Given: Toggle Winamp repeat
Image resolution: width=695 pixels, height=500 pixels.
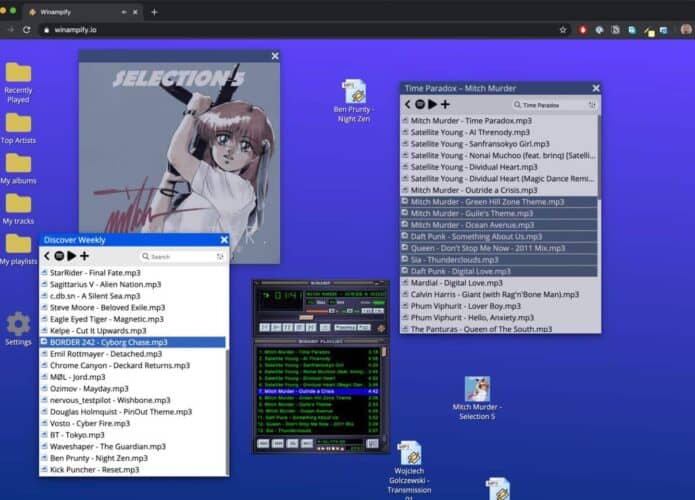Looking at the screenshot, I should [x=364, y=328].
